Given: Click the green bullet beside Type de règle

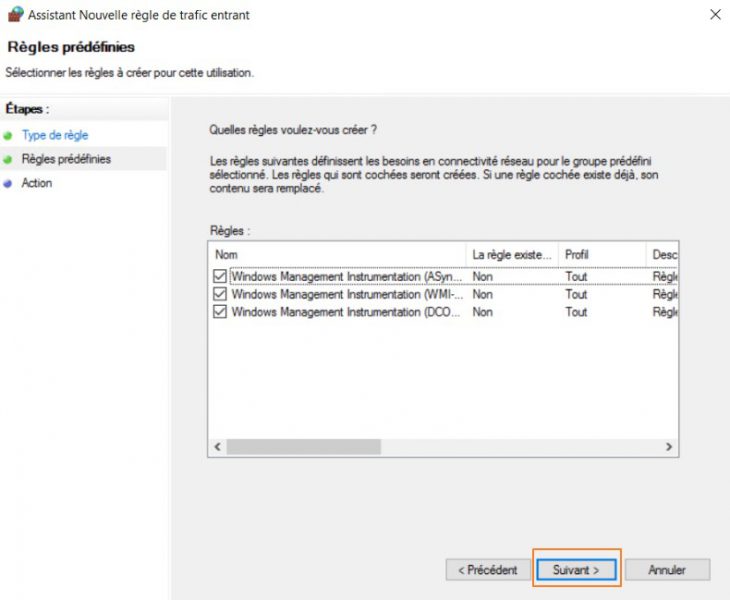Looking at the screenshot, I should (x=9, y=135).
